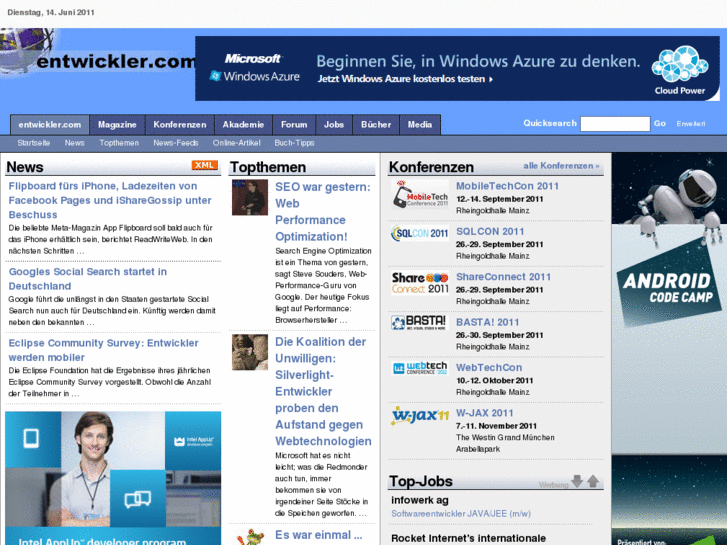This screenshot has width=727, height=545.
Task: Open the Forum tab
Action: (294, 125)
